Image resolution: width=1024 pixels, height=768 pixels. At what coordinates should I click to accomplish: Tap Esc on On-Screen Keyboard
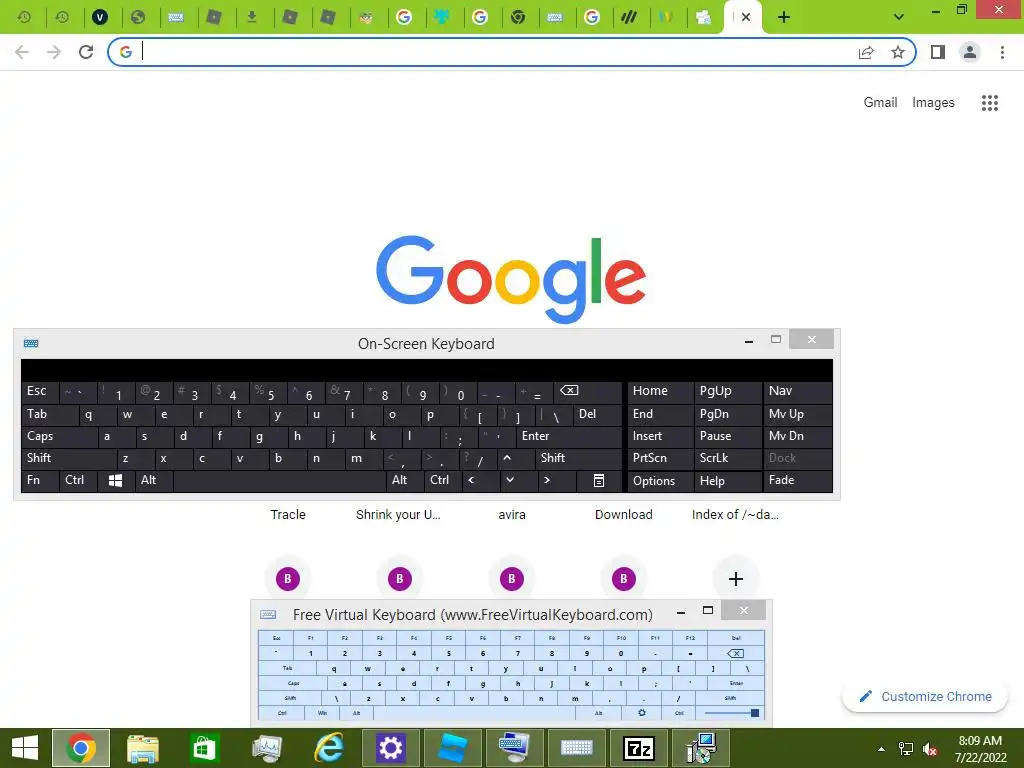(40, 392)
